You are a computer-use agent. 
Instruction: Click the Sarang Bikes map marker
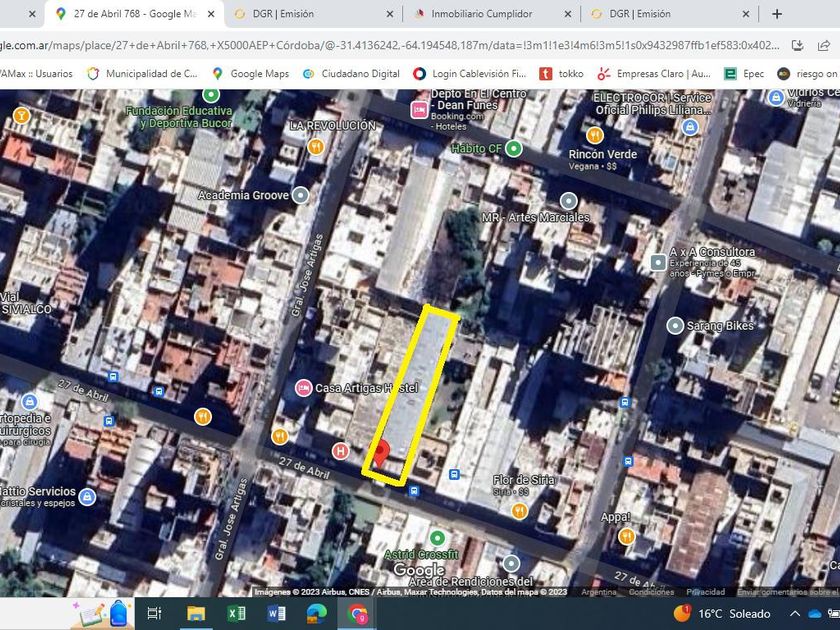point(675,326)
